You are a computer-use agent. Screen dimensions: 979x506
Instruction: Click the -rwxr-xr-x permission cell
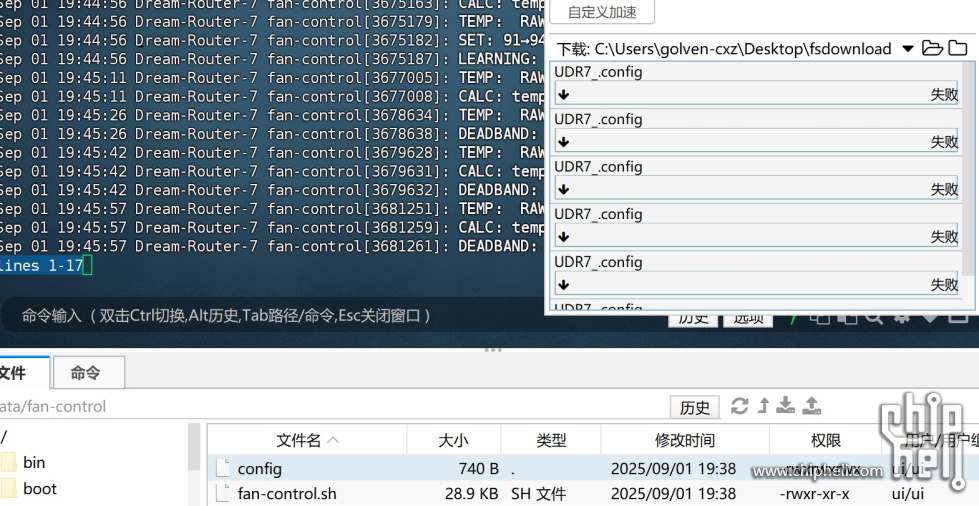[x=815, y=494]
